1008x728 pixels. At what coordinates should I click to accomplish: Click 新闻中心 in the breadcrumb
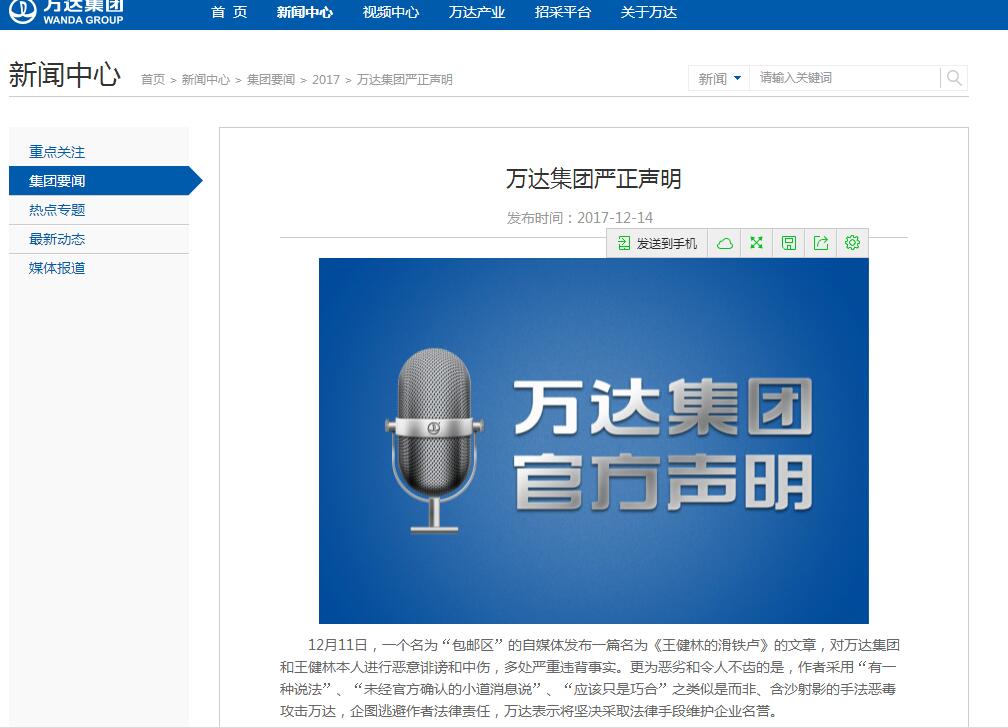click(x=205, y=80)
